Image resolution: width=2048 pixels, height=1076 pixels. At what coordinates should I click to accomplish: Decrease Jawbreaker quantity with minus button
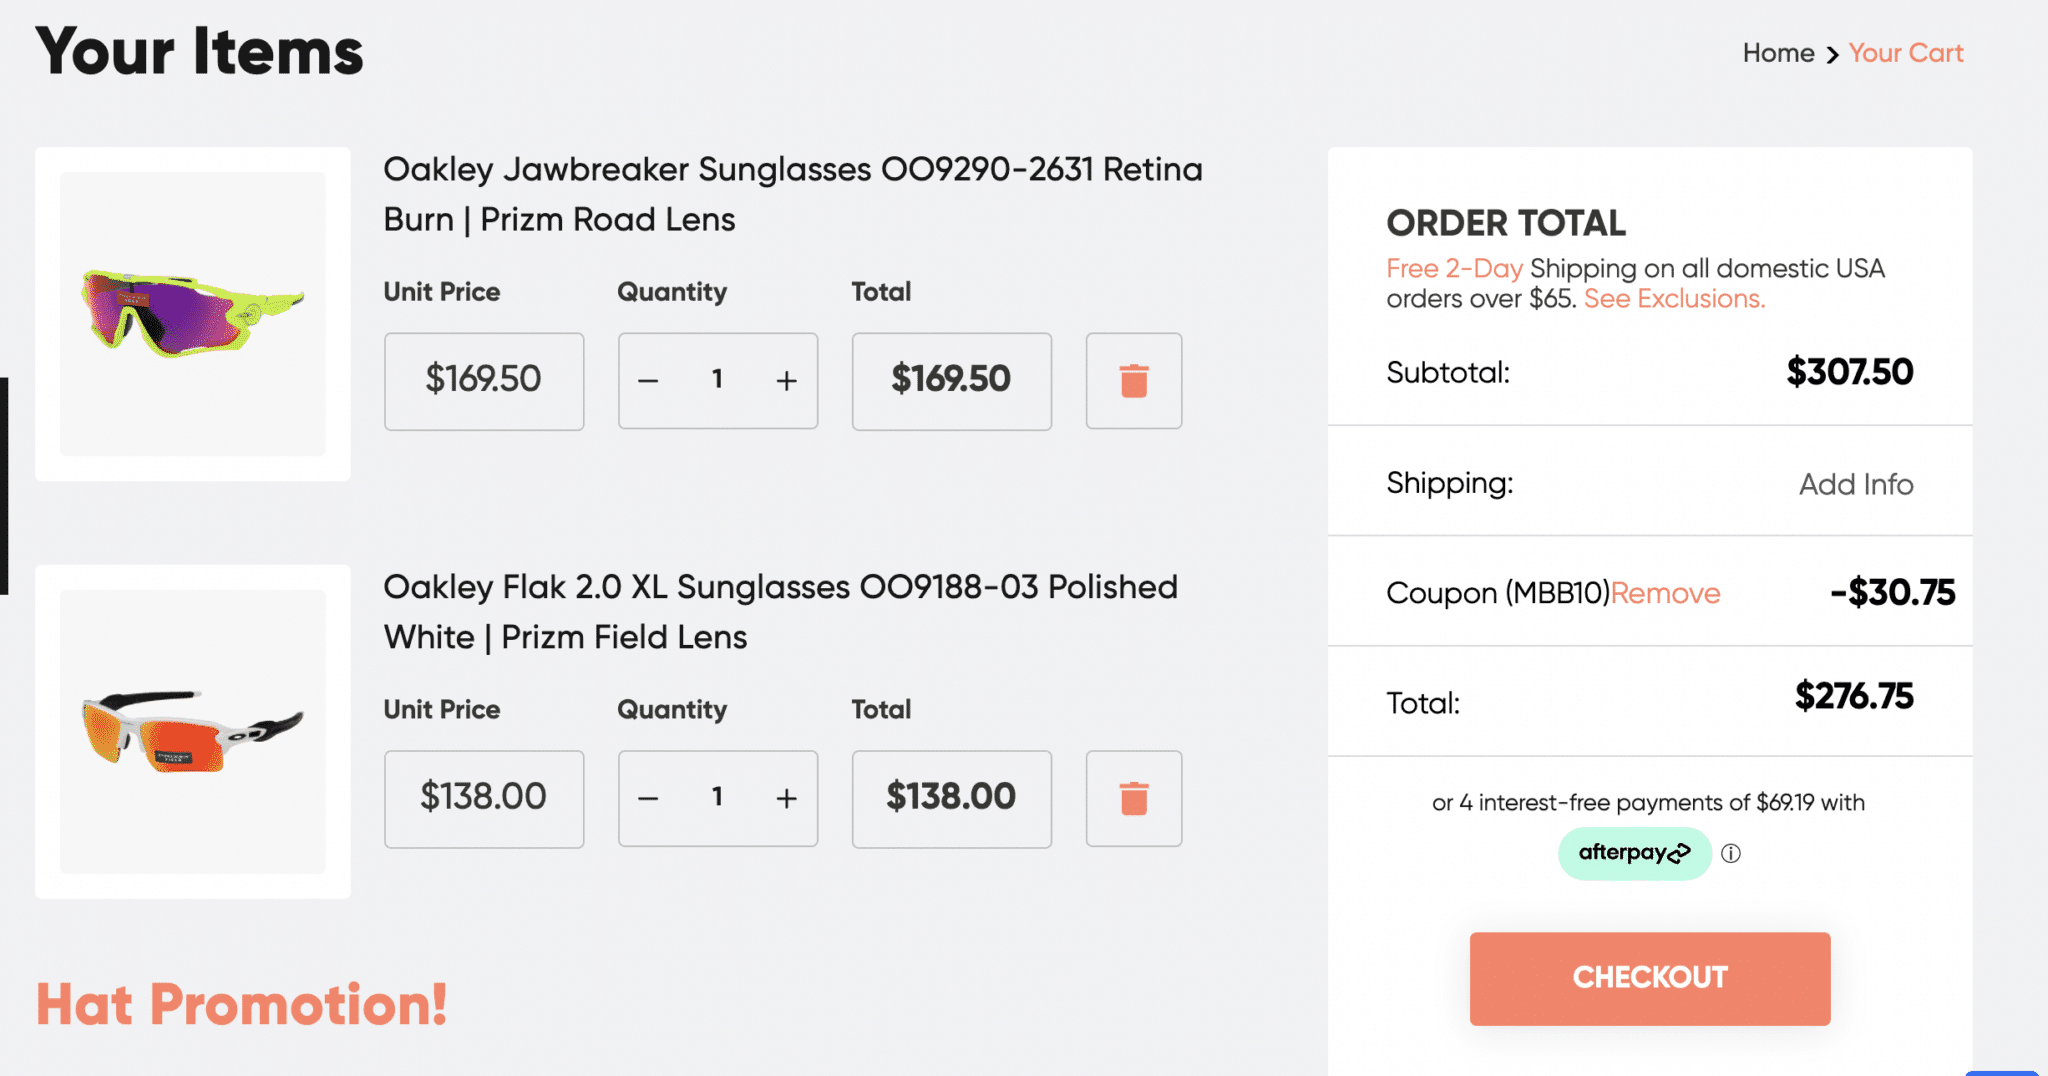pos(648,381)
